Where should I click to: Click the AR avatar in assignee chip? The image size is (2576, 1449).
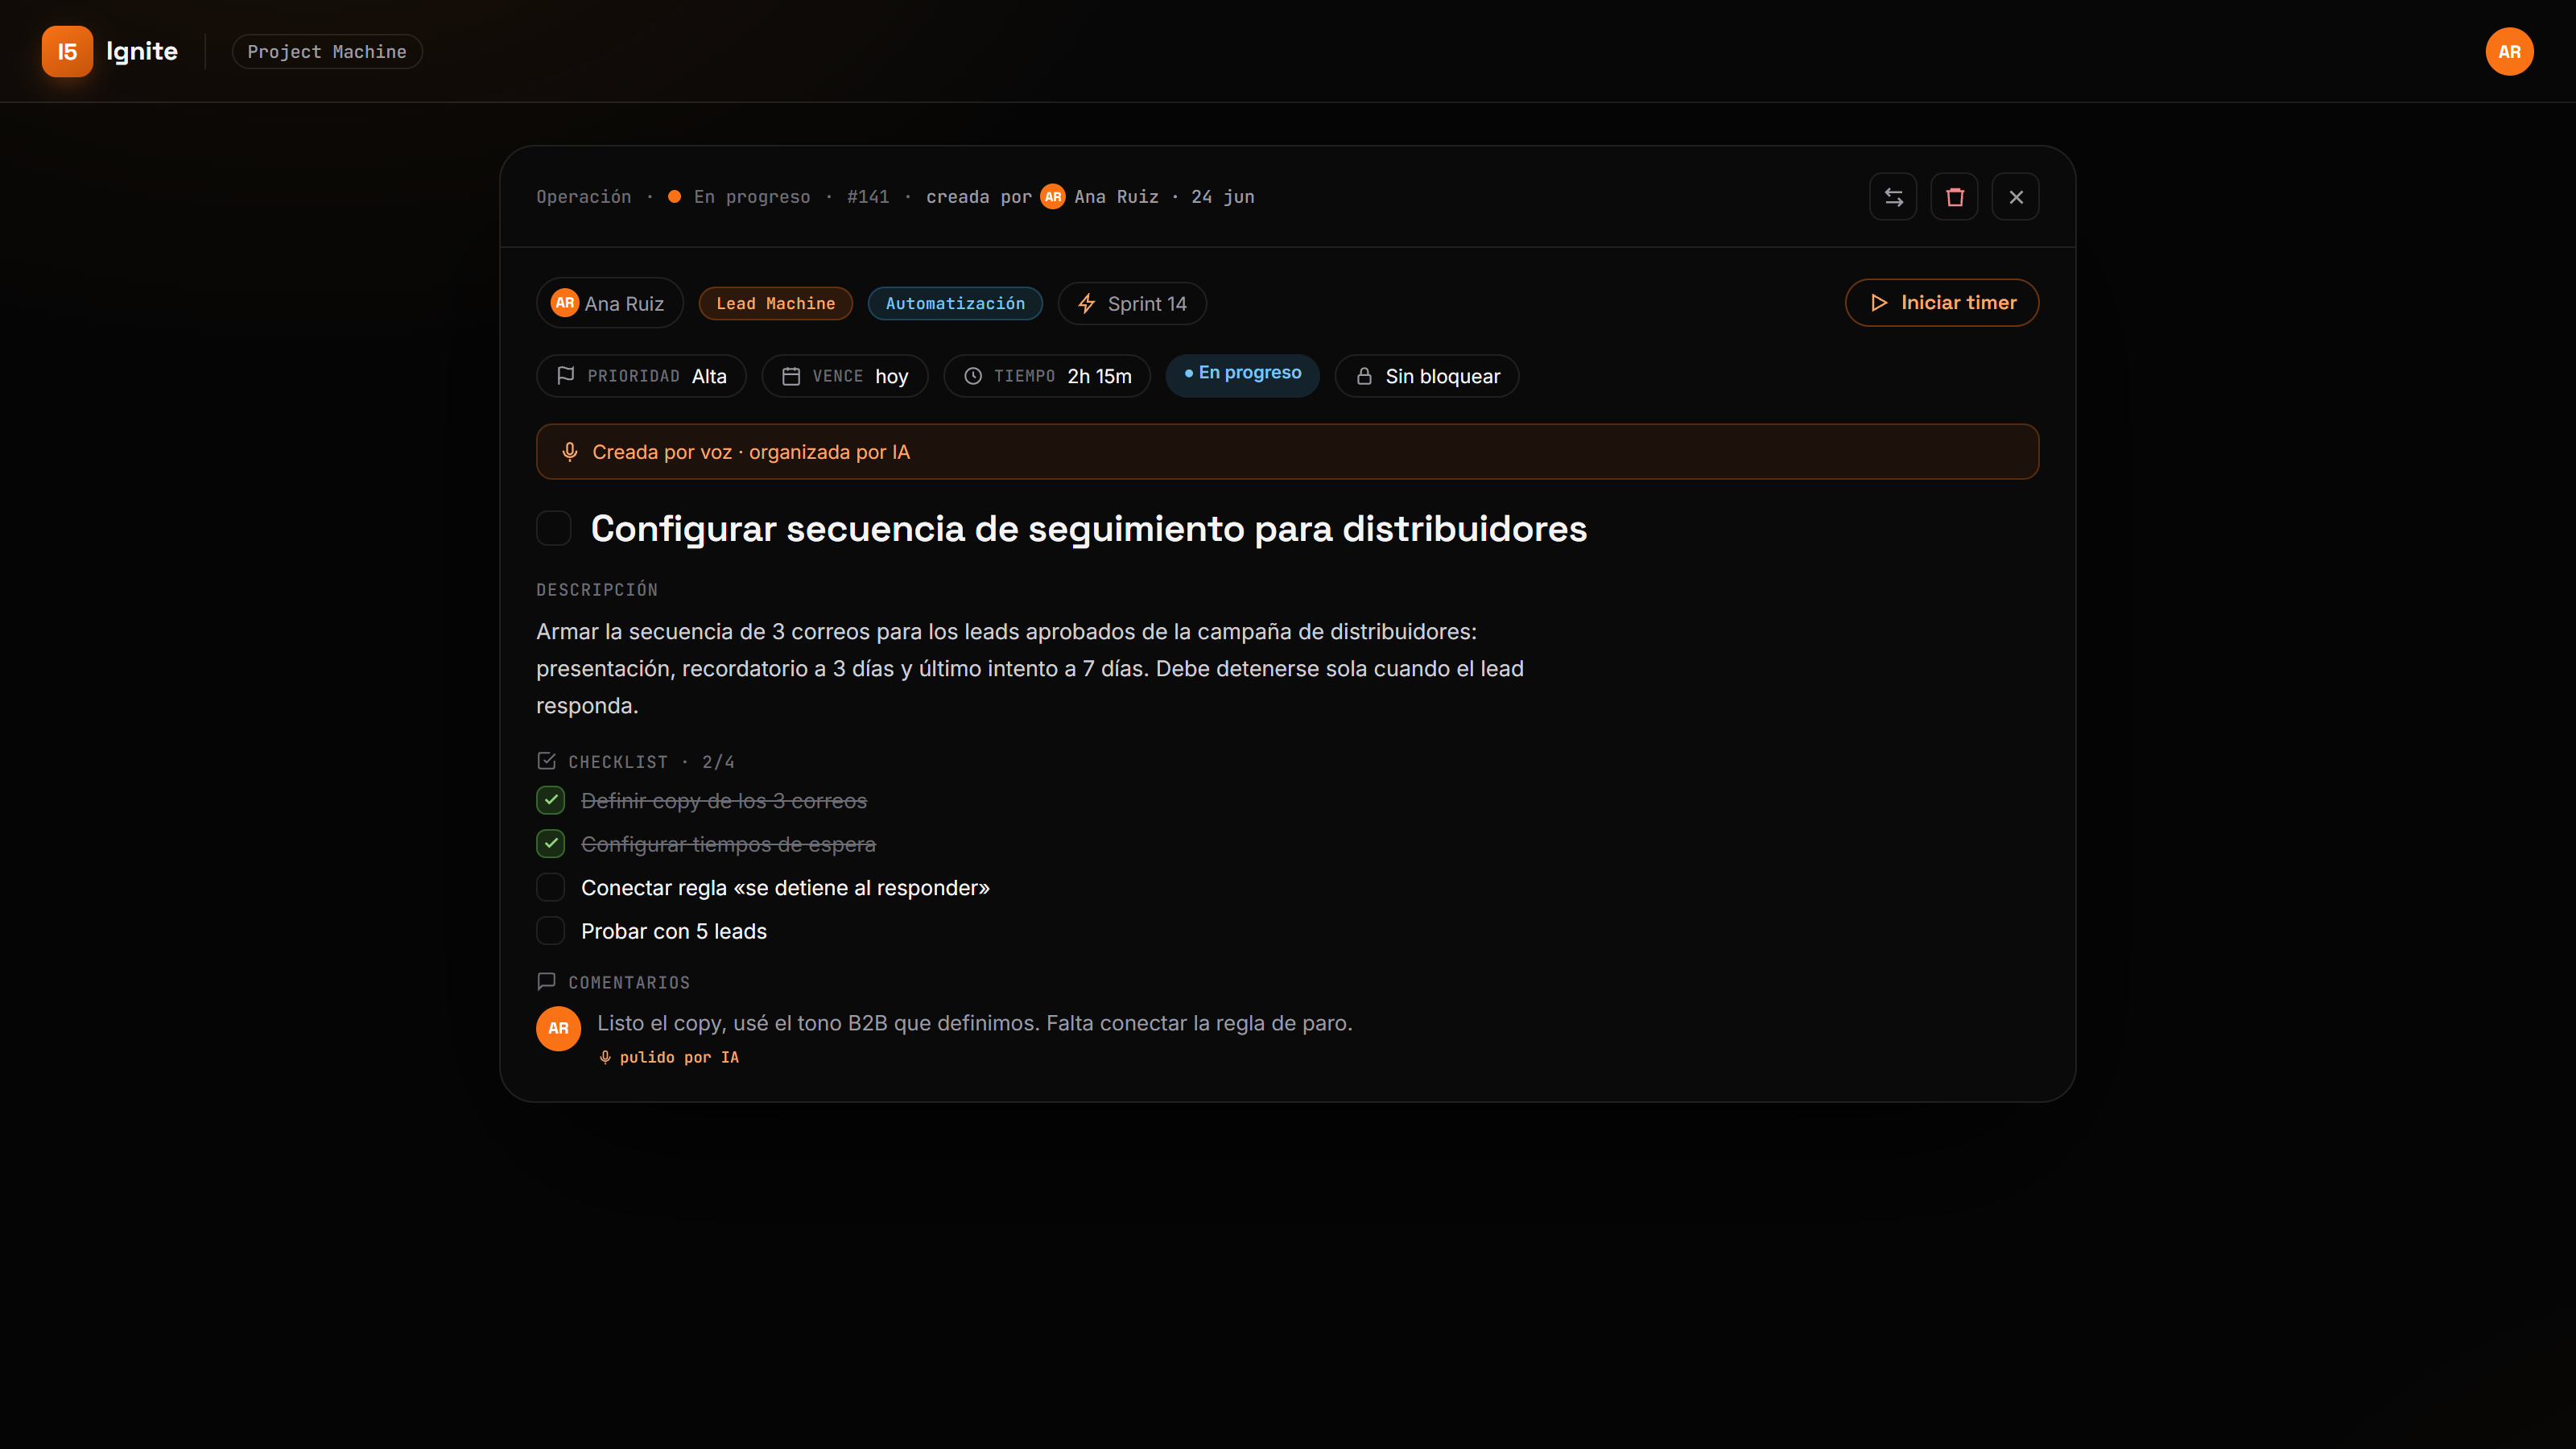pyautogui.click(x=564, y=302)
